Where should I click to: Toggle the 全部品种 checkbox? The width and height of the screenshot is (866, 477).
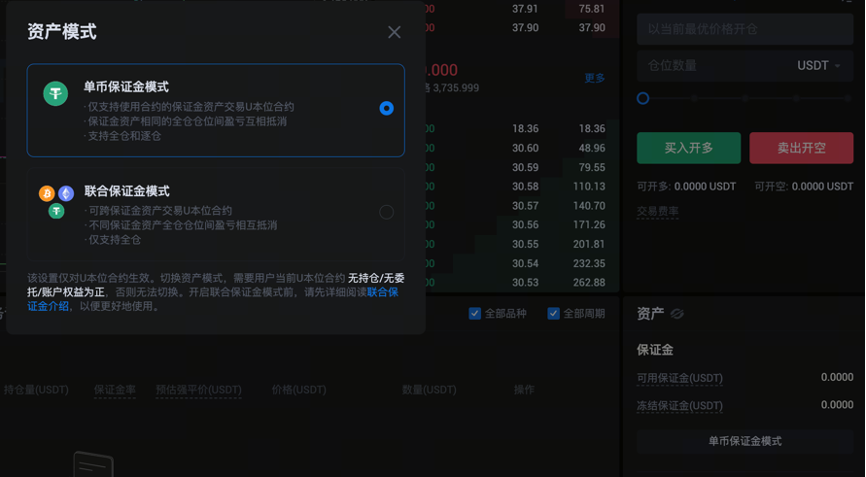pyautogui.click(x=475, y=313)
